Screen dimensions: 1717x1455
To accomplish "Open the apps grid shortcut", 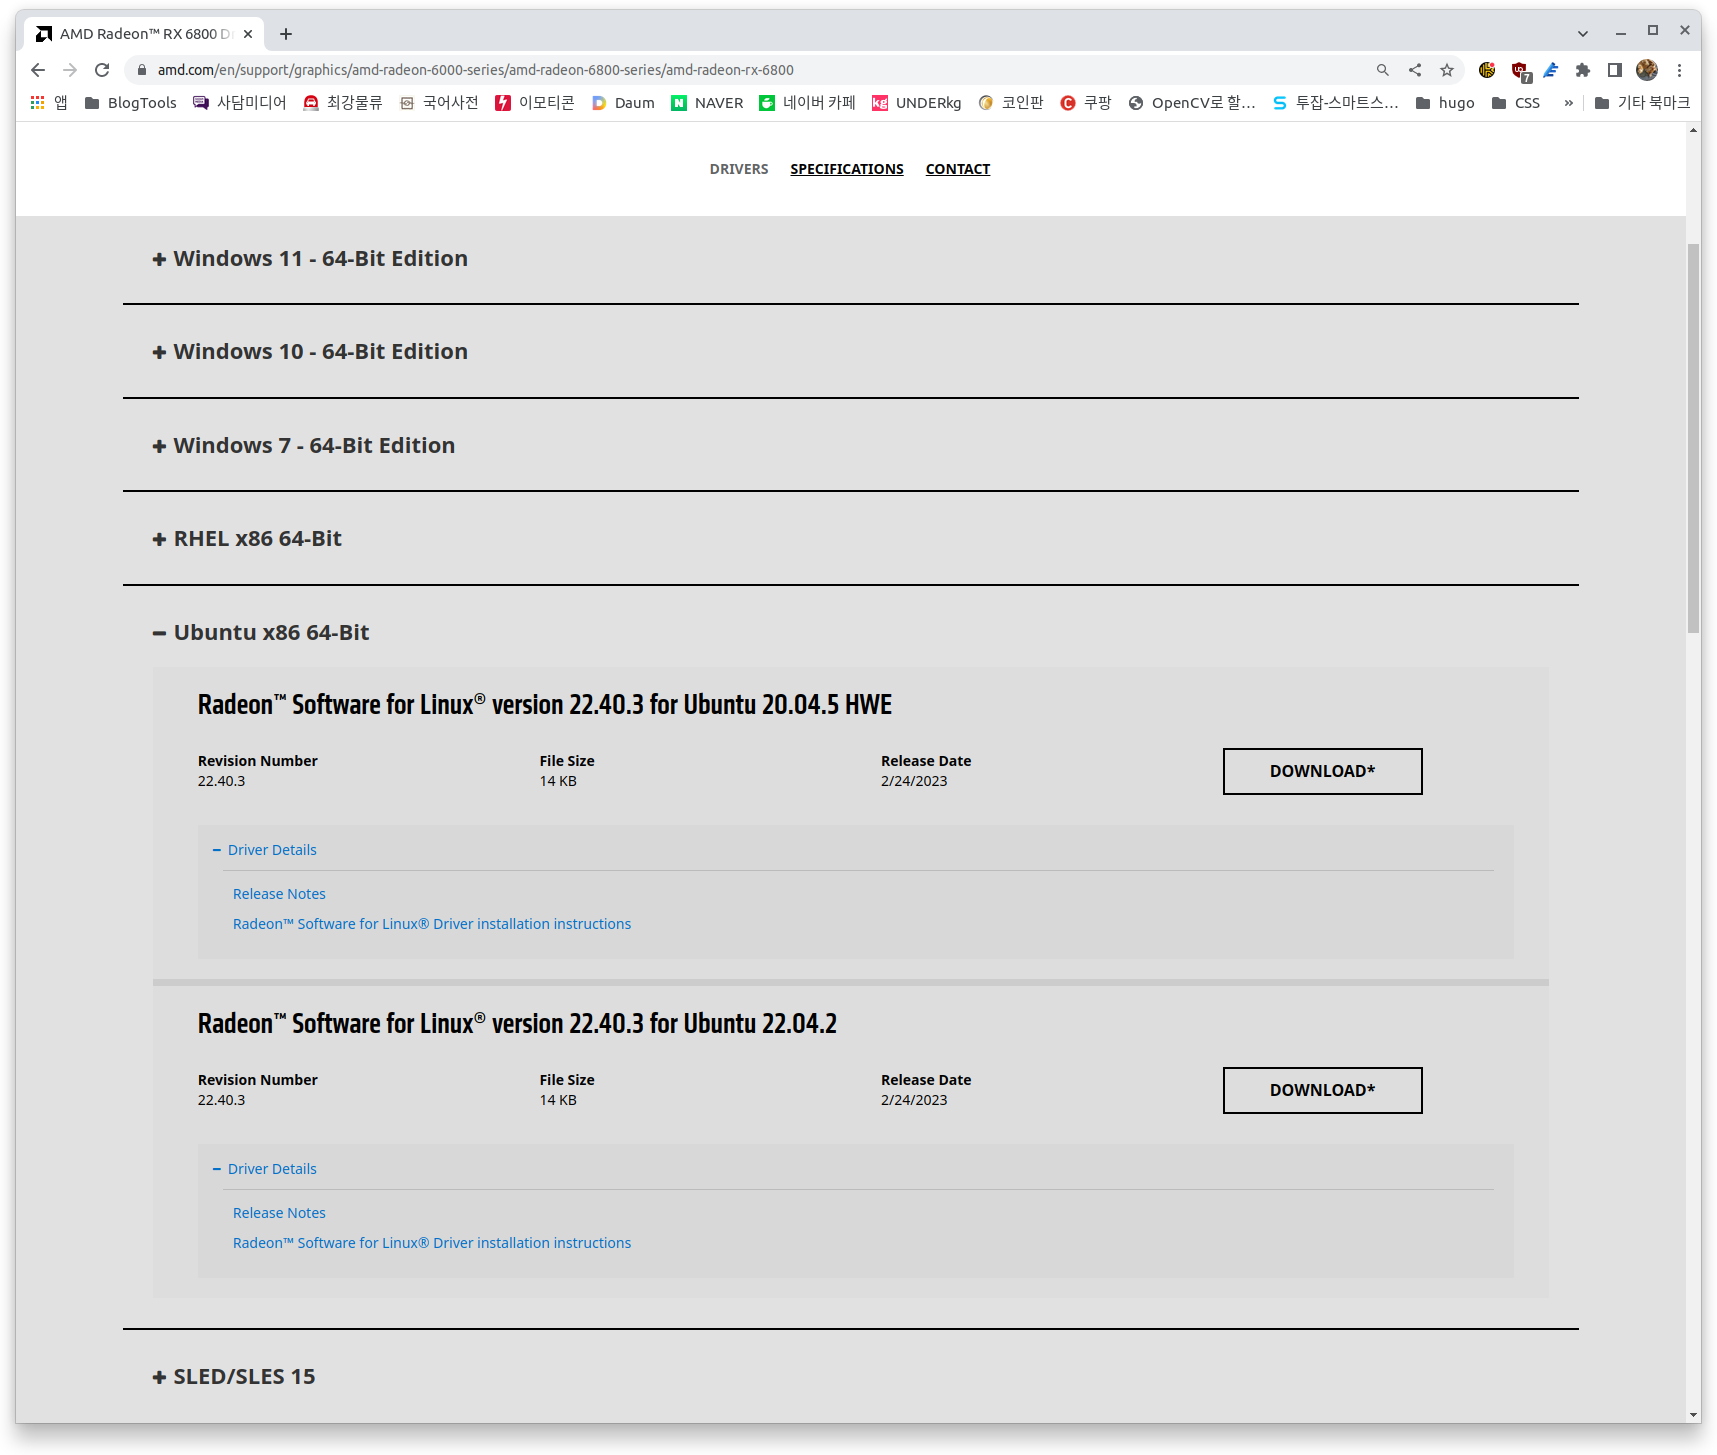I will pos(38,103).
